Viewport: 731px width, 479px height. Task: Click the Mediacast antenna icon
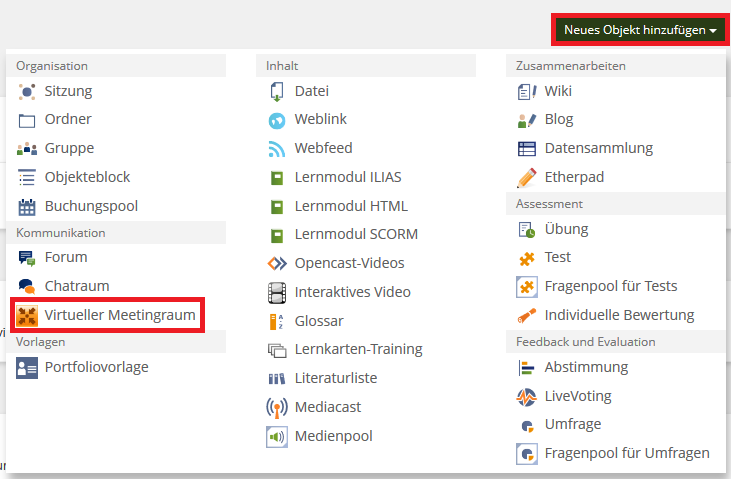[x=277, y=408]
